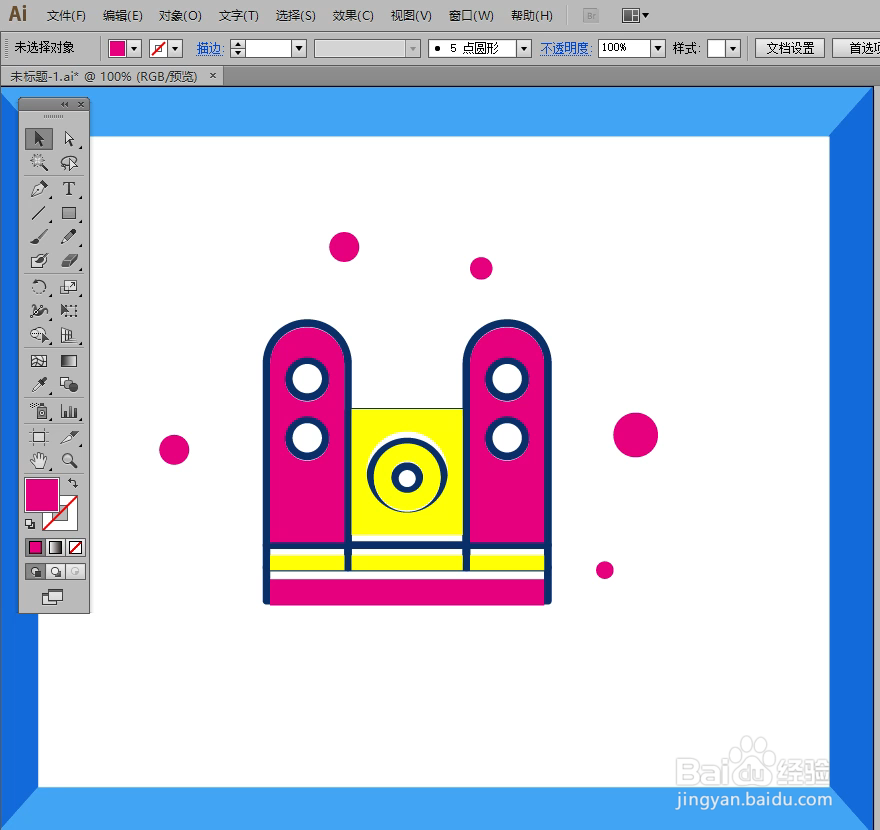
Task: Click the magenta fill swatch in tools panel
Action: point(42,494)
